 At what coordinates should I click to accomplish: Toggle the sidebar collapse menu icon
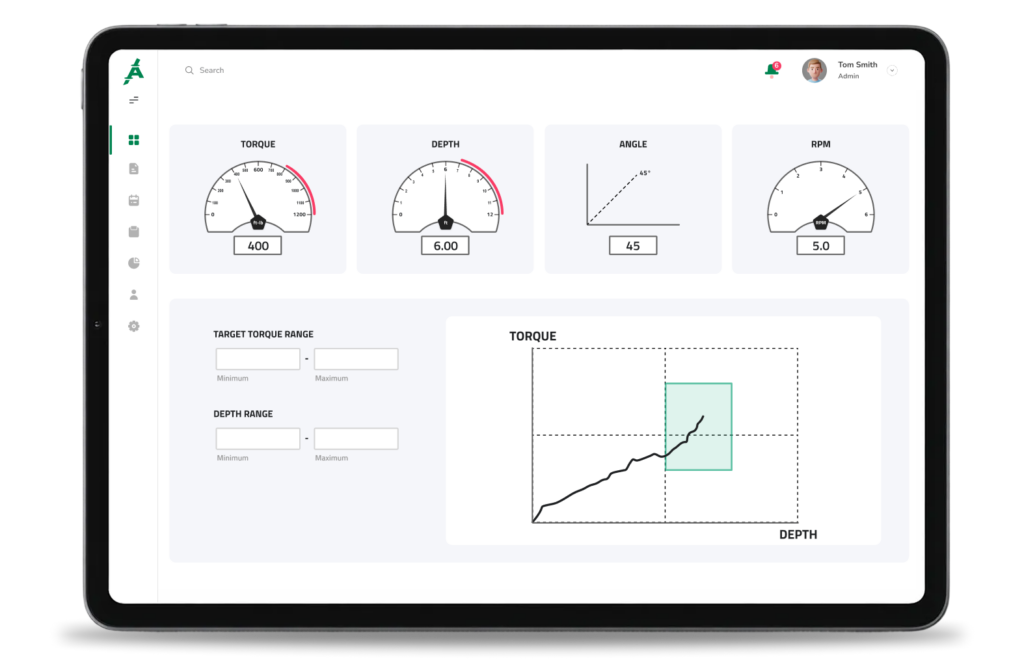(x=134, y=100)
